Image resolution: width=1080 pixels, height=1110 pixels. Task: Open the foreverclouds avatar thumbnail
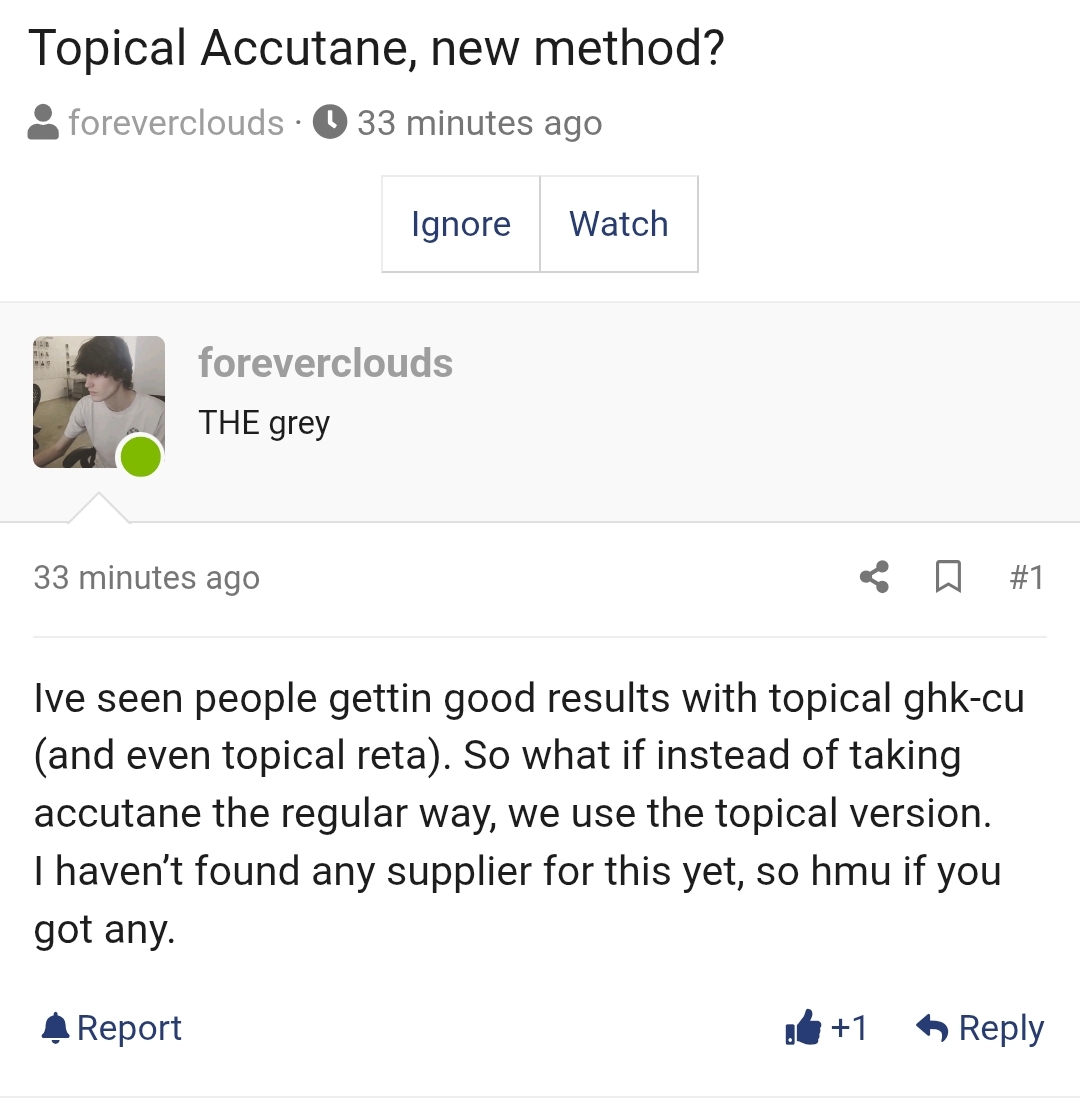pyautogui.click(x=99, y=402)
